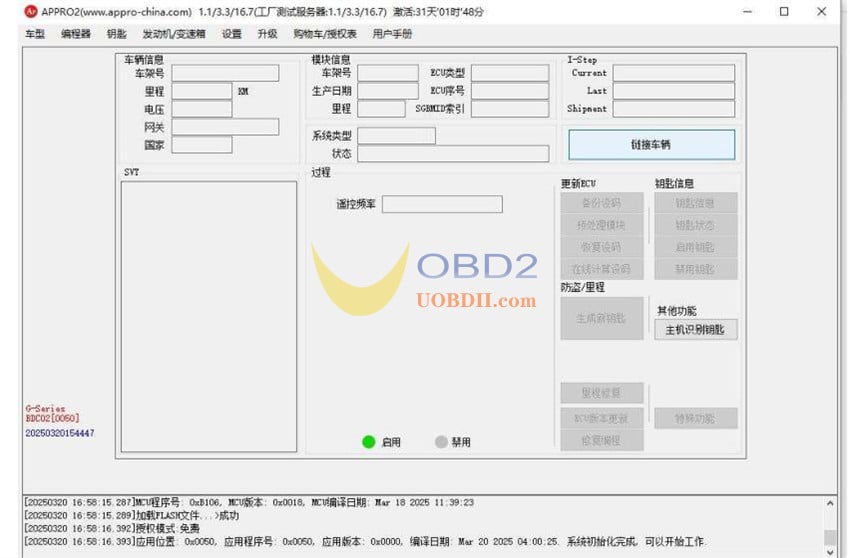
Task: Focus the 车架号 field in 车辆信息
Action: (226, 73)
